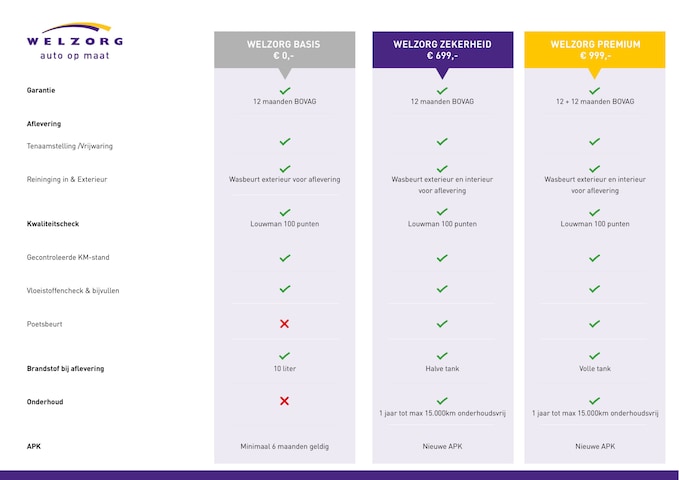679x480 pixels.
Task: Click the Tenaamstelling checkmark in Welzorg Premium
Action: pos(594,142)
